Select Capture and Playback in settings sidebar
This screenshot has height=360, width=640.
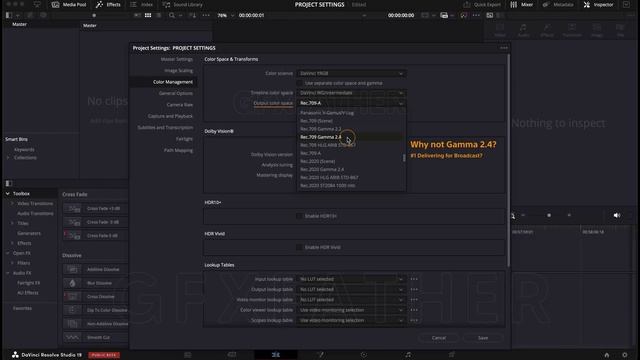pyautogui.click(x=170, y=116)
